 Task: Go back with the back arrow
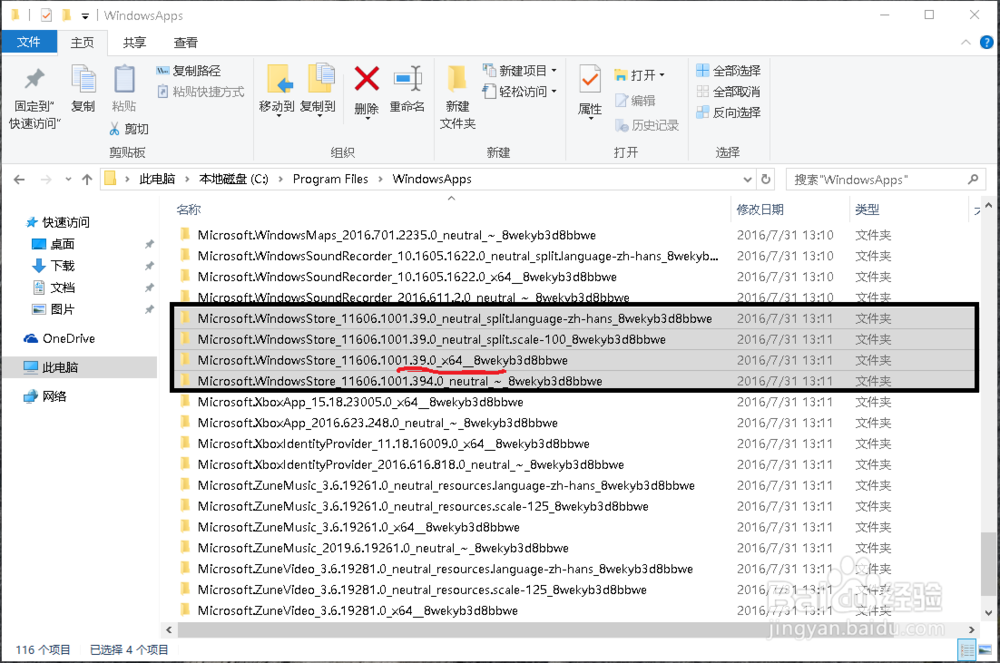[20, 180]
